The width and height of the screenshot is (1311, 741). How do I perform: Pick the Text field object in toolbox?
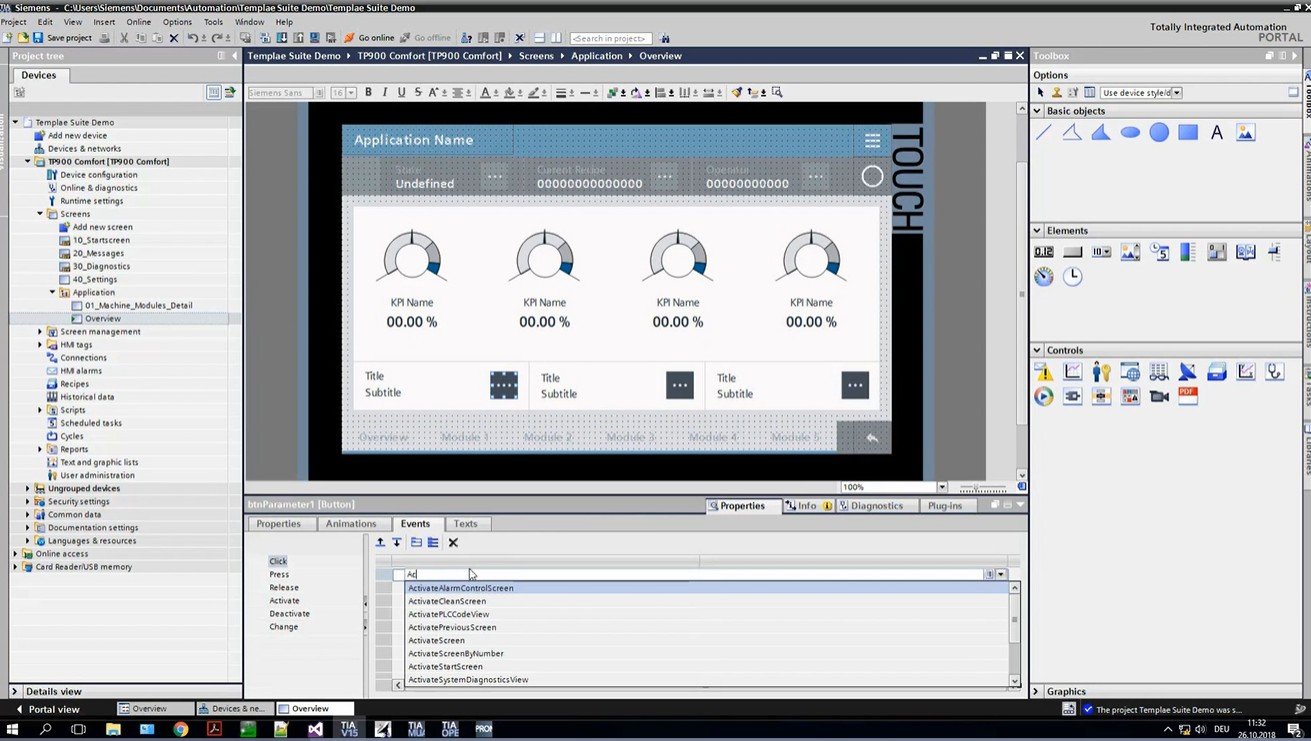(x=1217, y=132)
